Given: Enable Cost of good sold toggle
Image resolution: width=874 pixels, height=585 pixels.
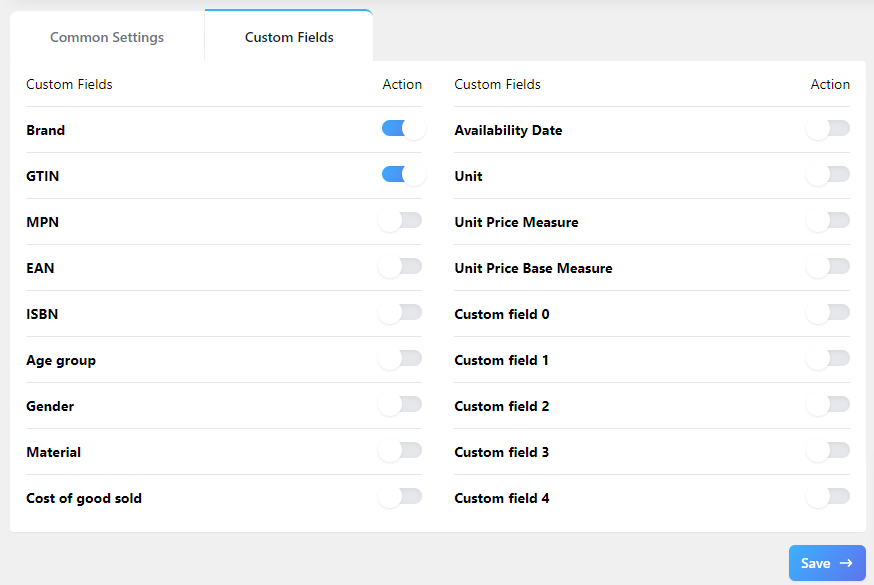Looking at the screenshot, I should coord(402,497).
